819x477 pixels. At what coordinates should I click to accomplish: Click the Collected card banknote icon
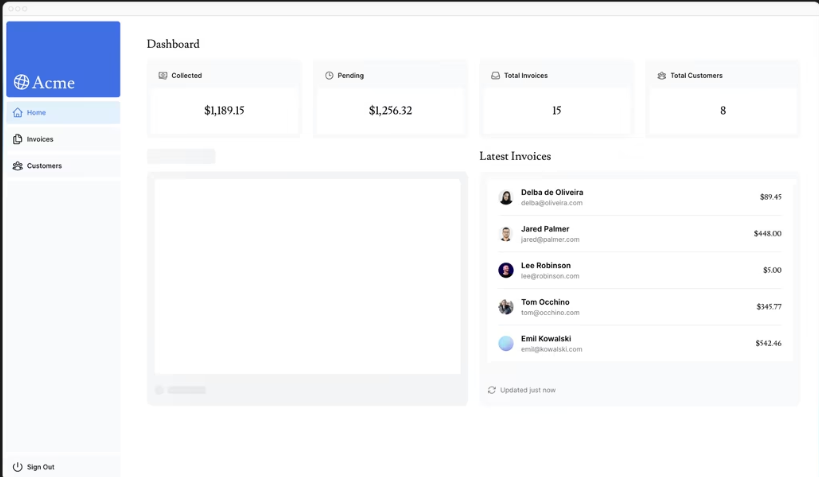163,75
